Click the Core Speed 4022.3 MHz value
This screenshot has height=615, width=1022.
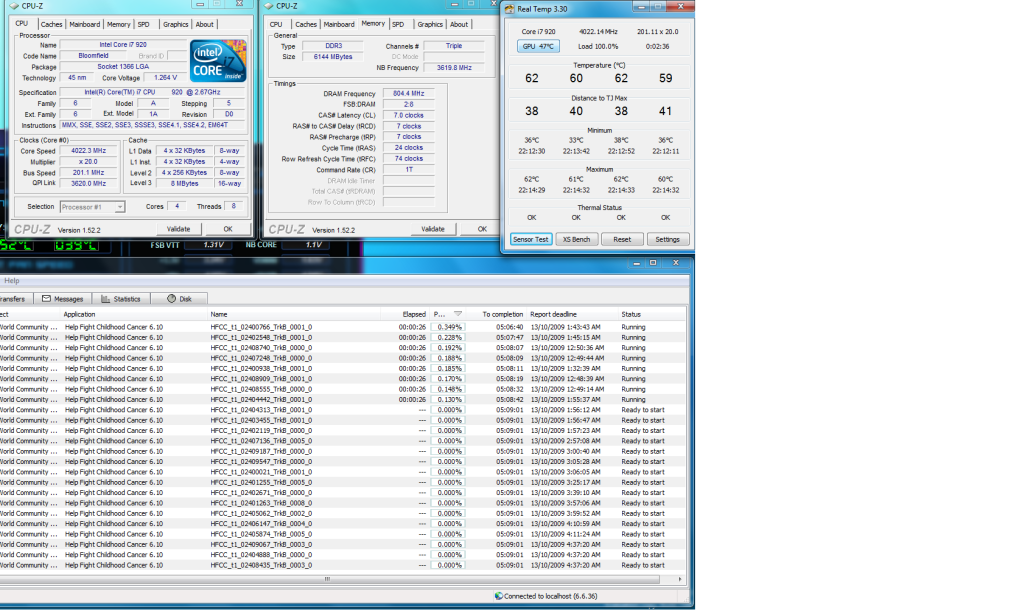pos(89,150)
